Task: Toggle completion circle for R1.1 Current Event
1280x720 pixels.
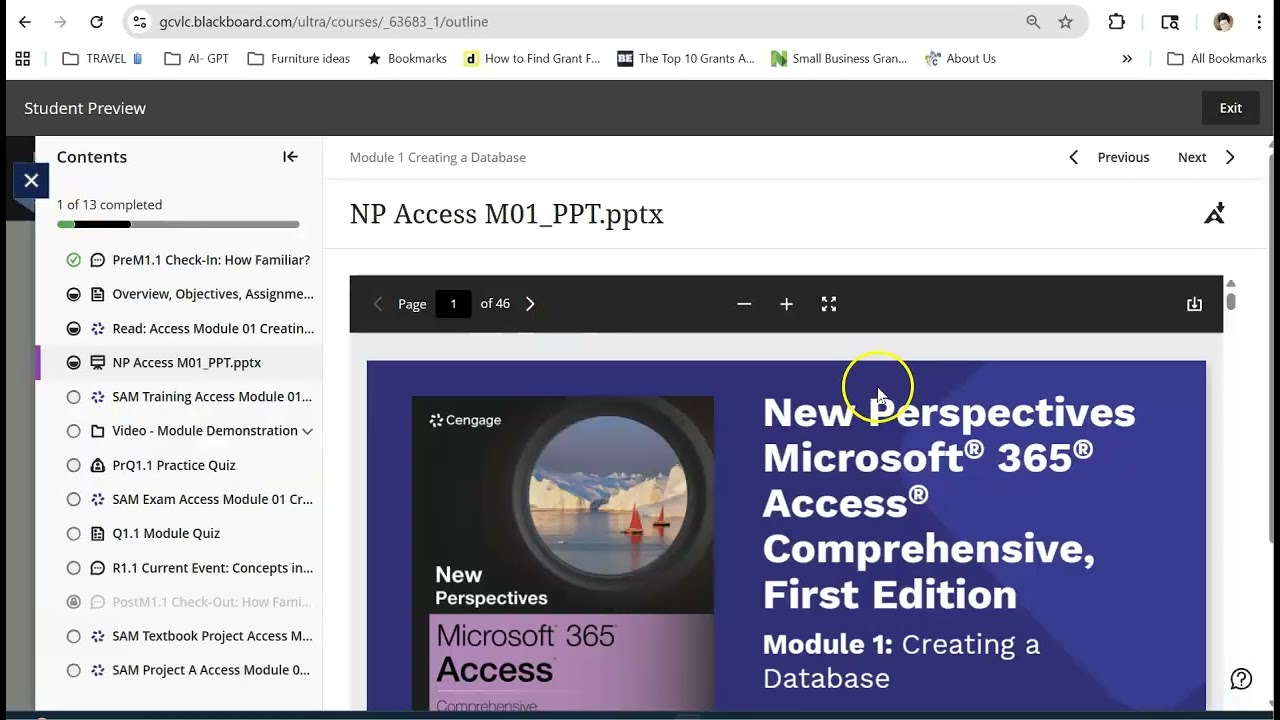Action: 73,568
